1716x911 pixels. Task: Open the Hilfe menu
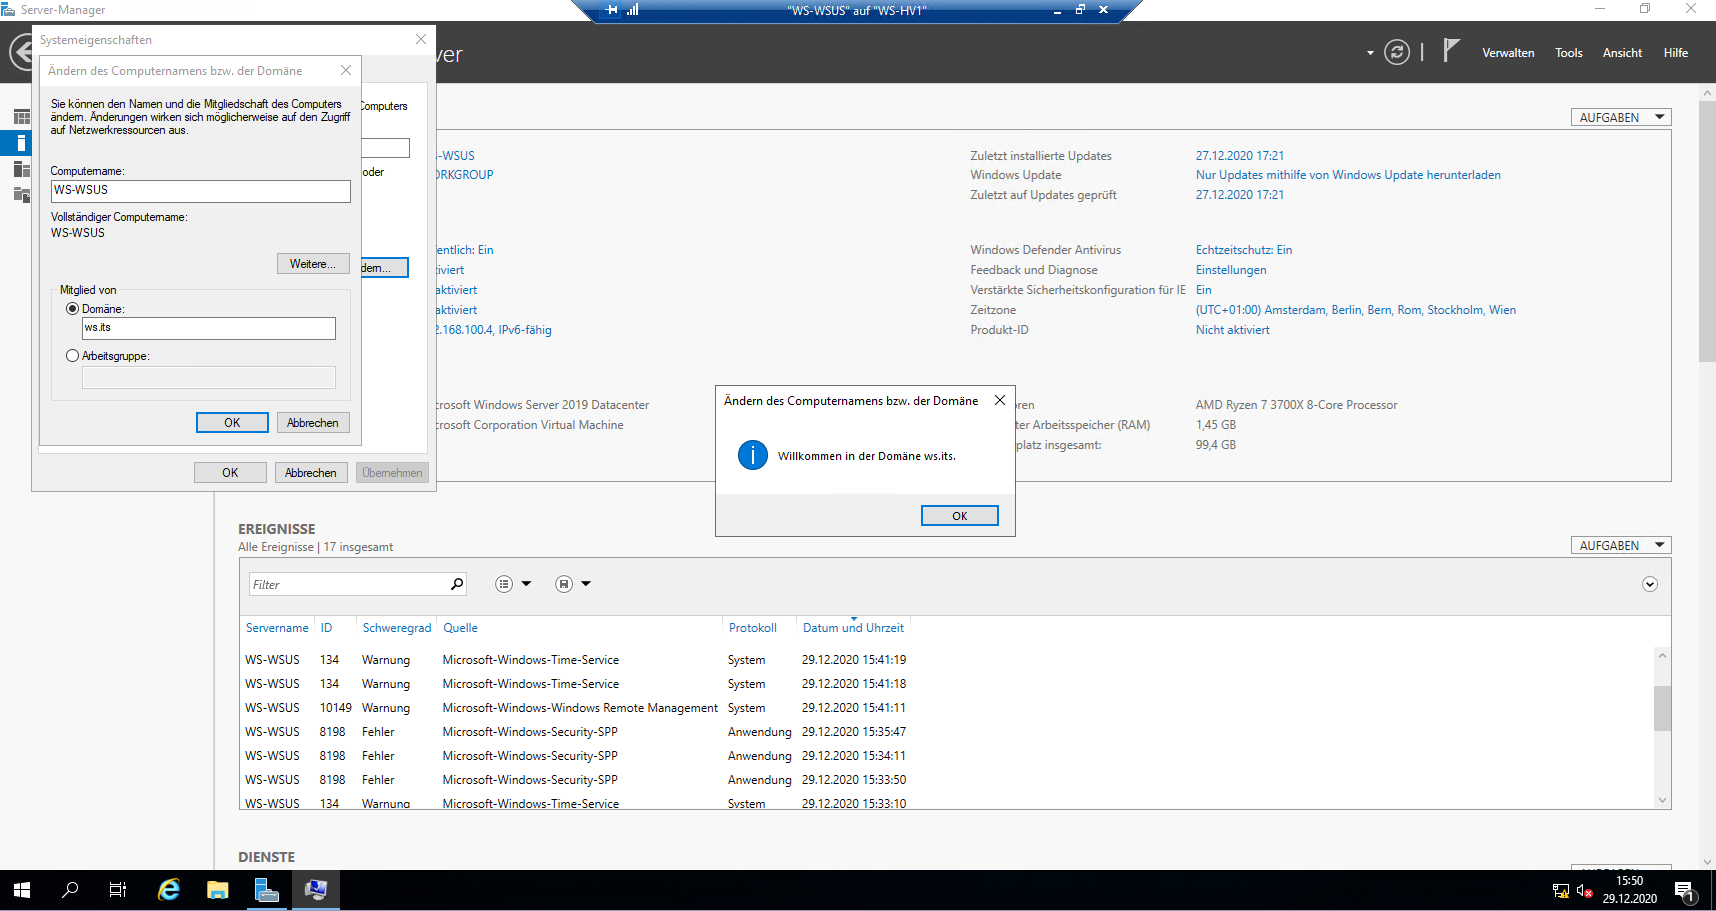tap(1676, 53)
